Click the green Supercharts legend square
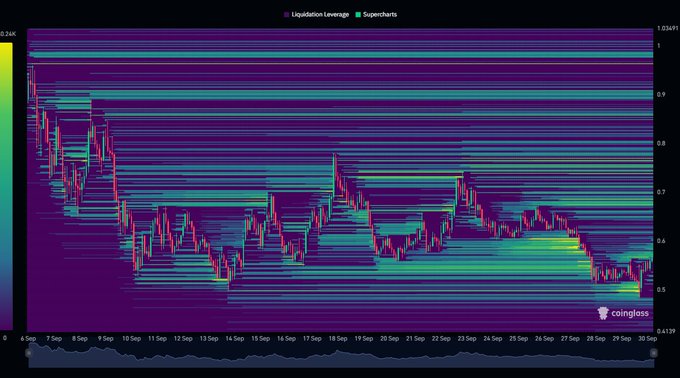680x378 pixels. click(358, 15)
